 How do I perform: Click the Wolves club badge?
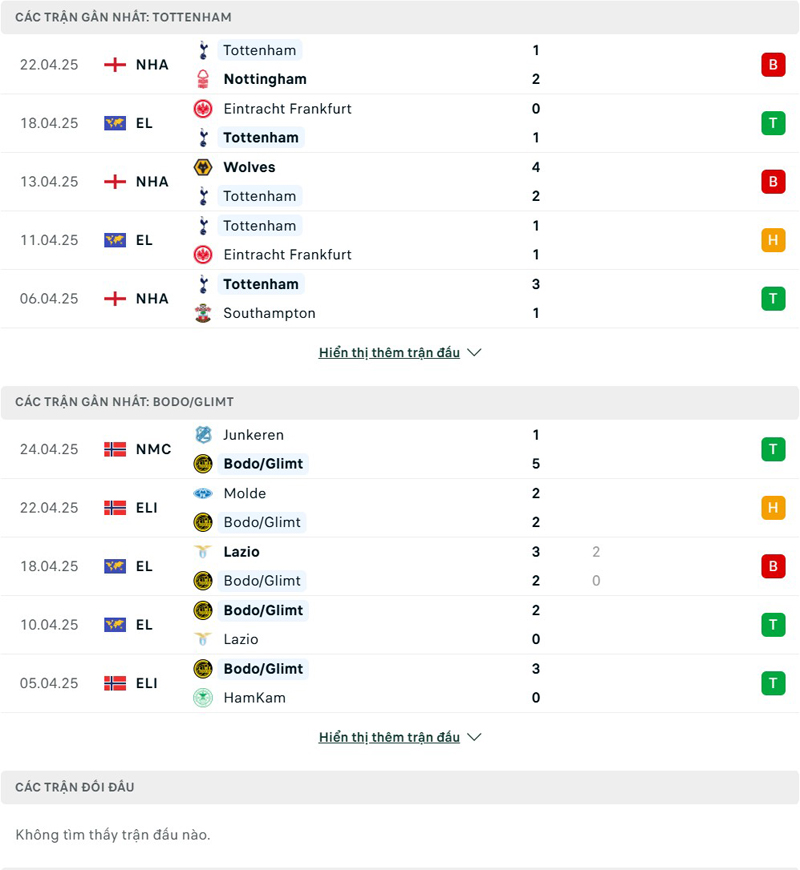tap(202, 167)
